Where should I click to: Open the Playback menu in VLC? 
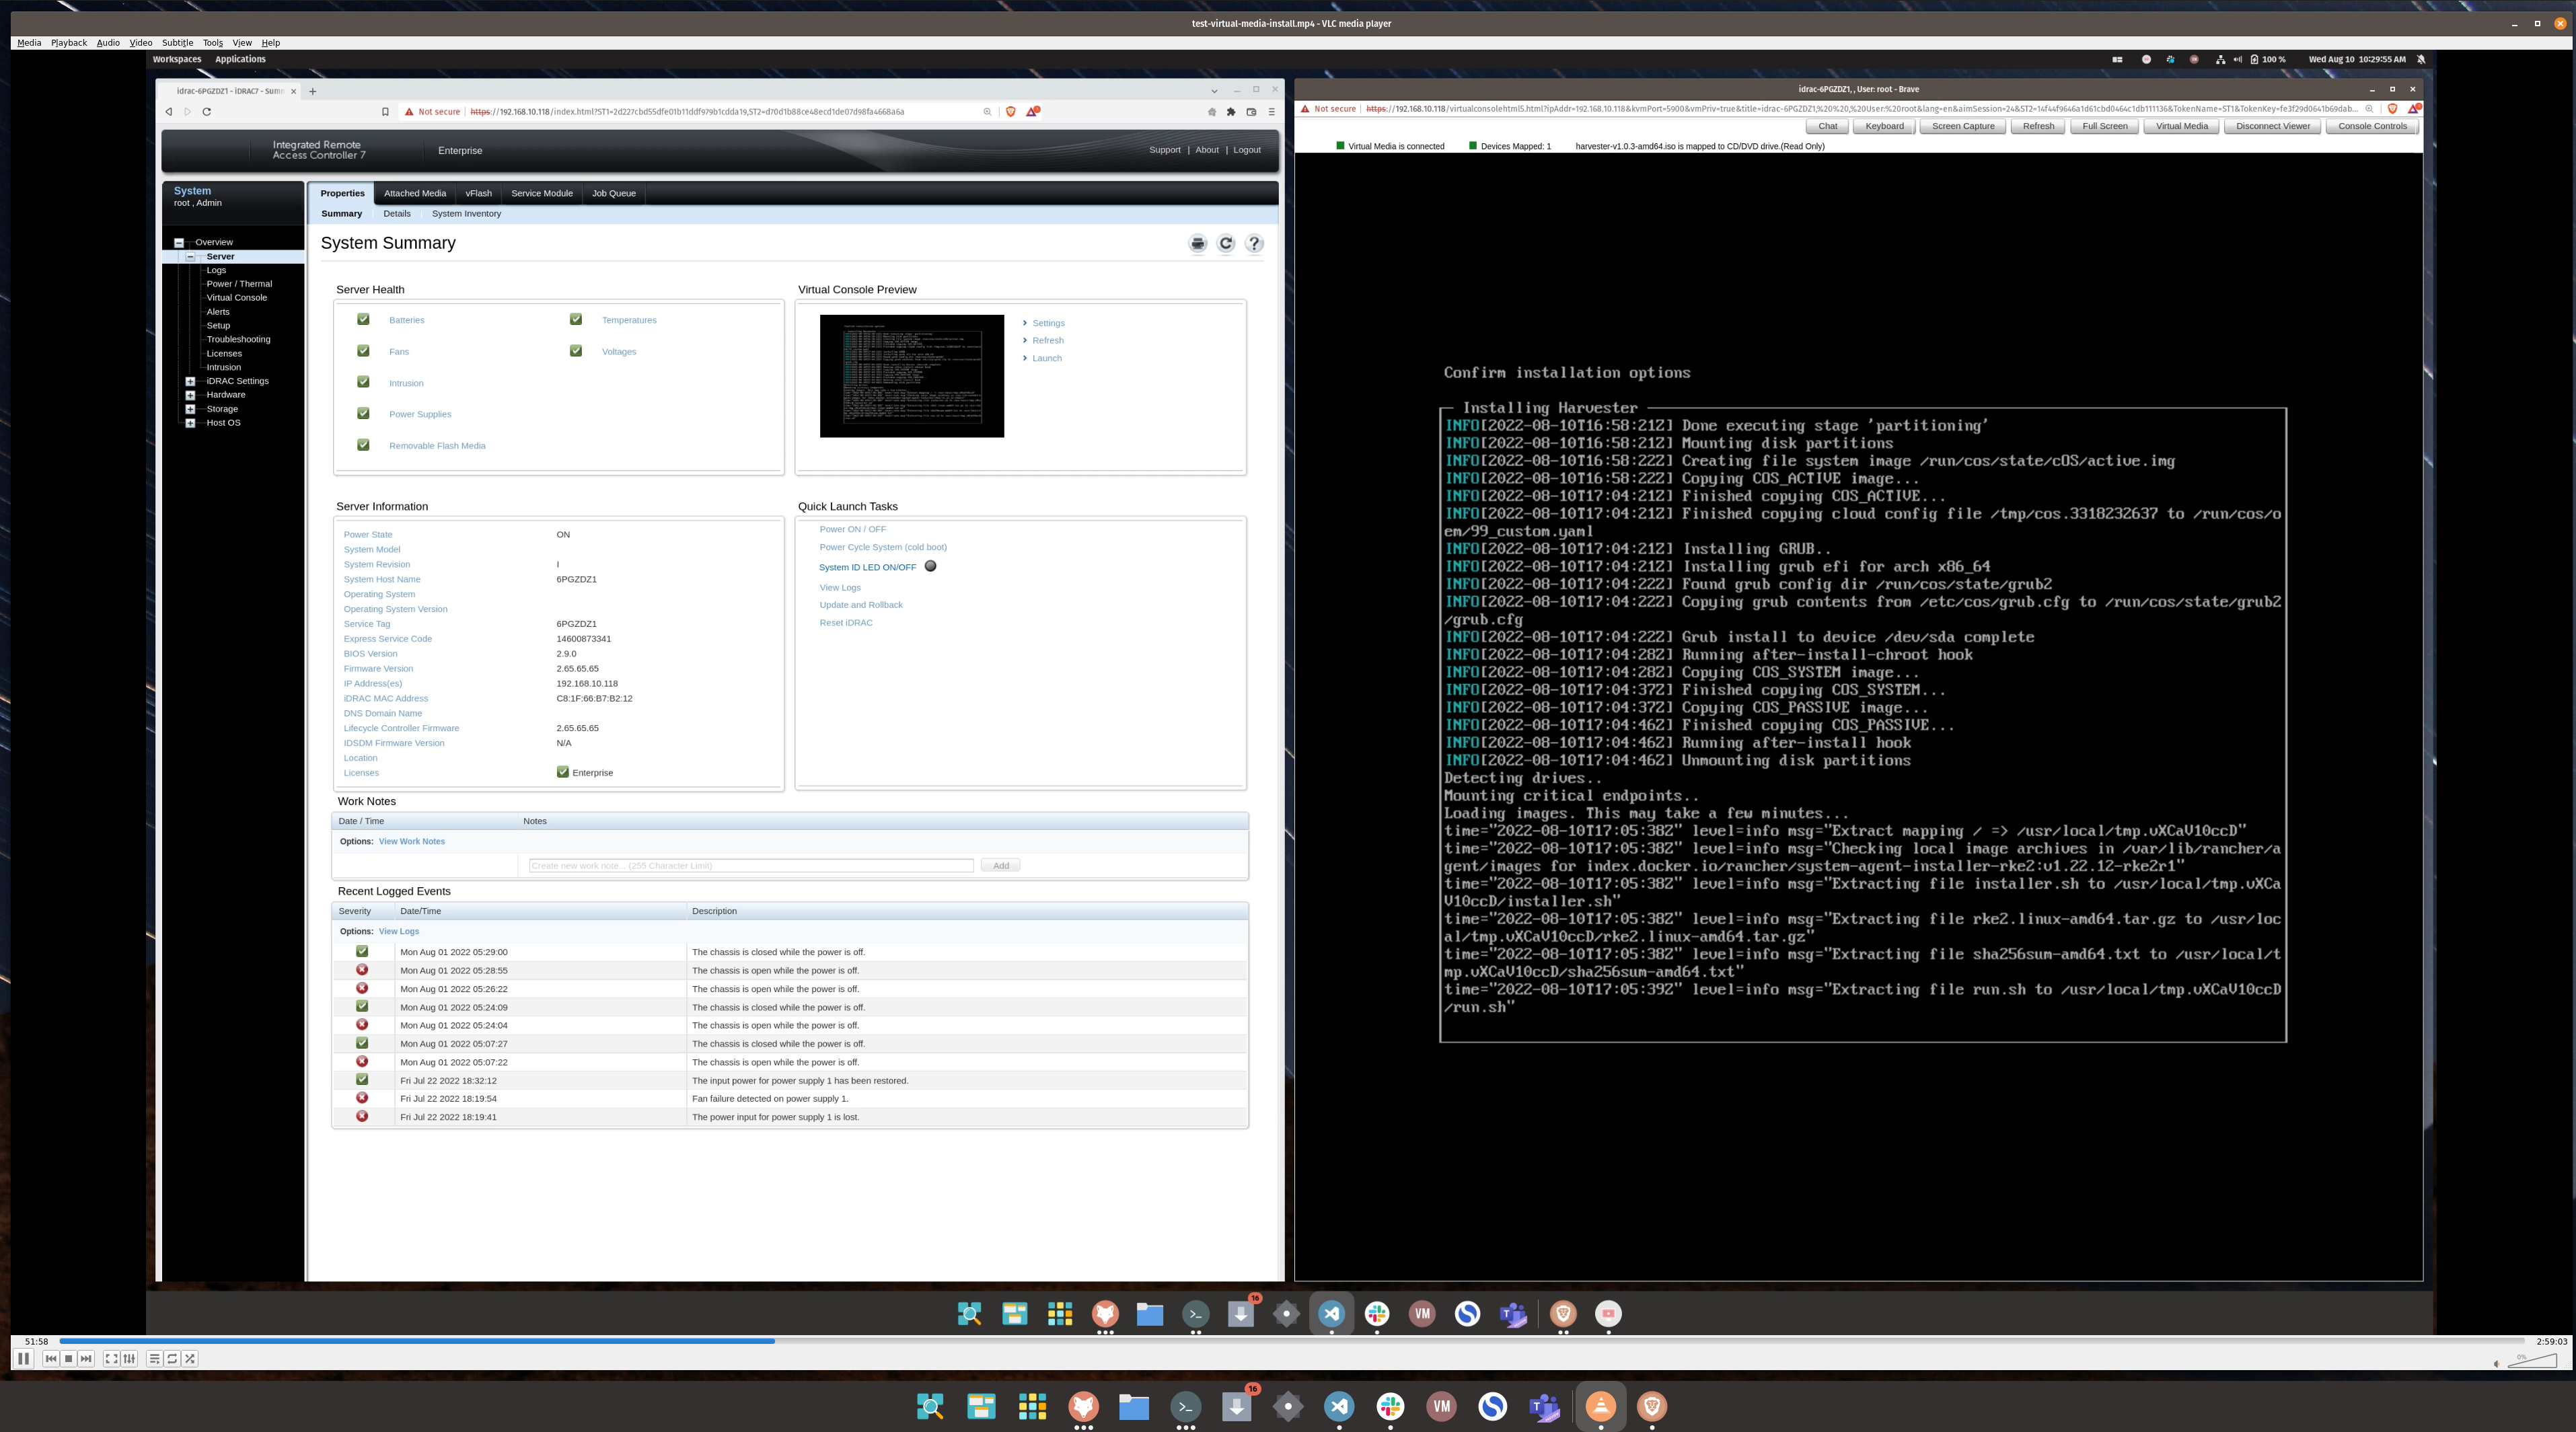68,42
